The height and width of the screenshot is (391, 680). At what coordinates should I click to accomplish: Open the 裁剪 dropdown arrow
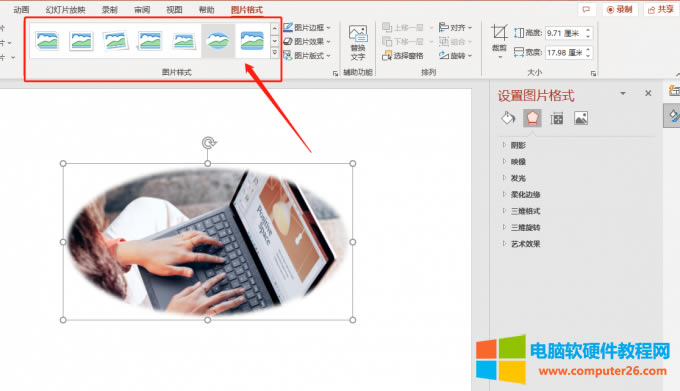pos(500,57)
